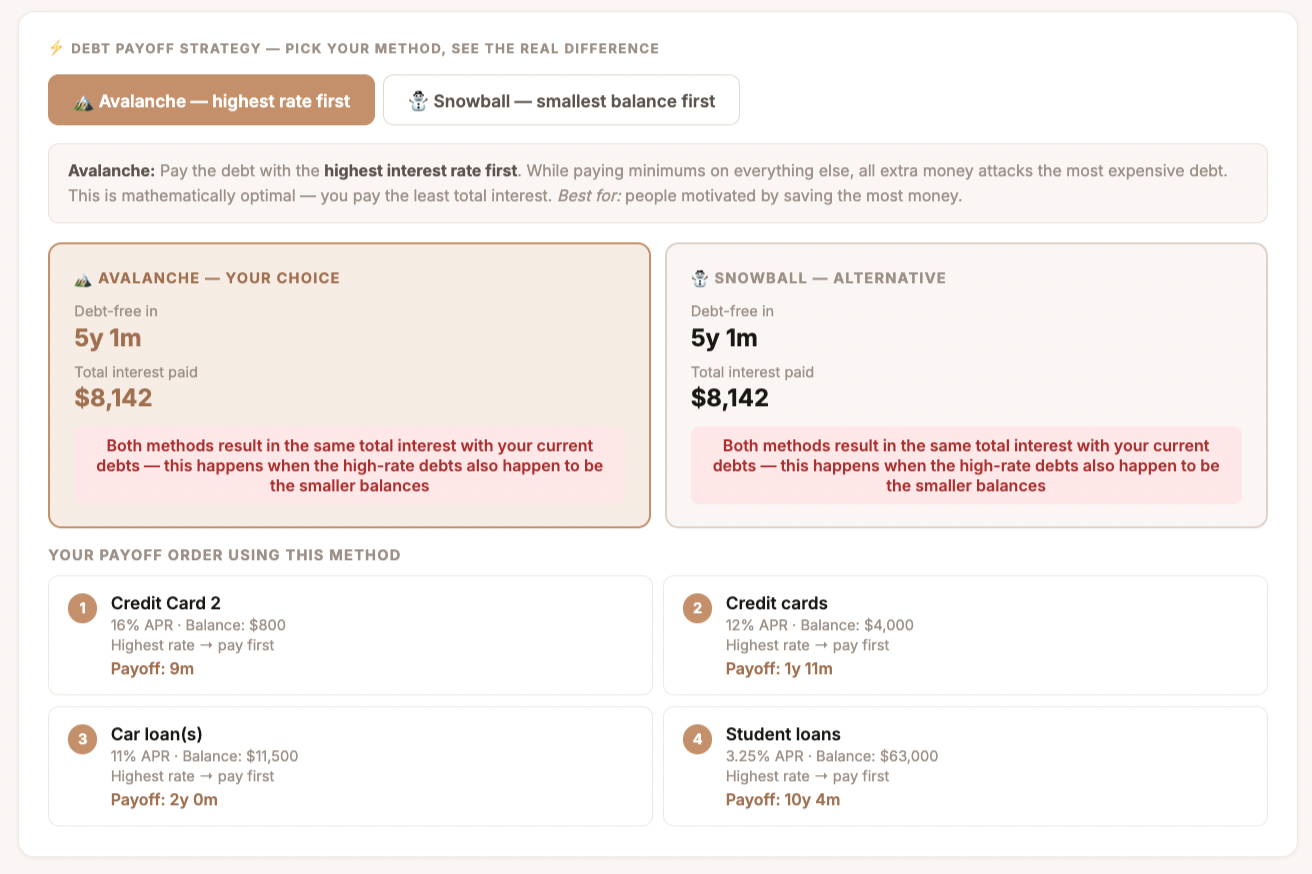This screenshot has height=874, width=1312.
Task: Select the Credit cards 12% APR payoff item
Action: click(965, 635)
